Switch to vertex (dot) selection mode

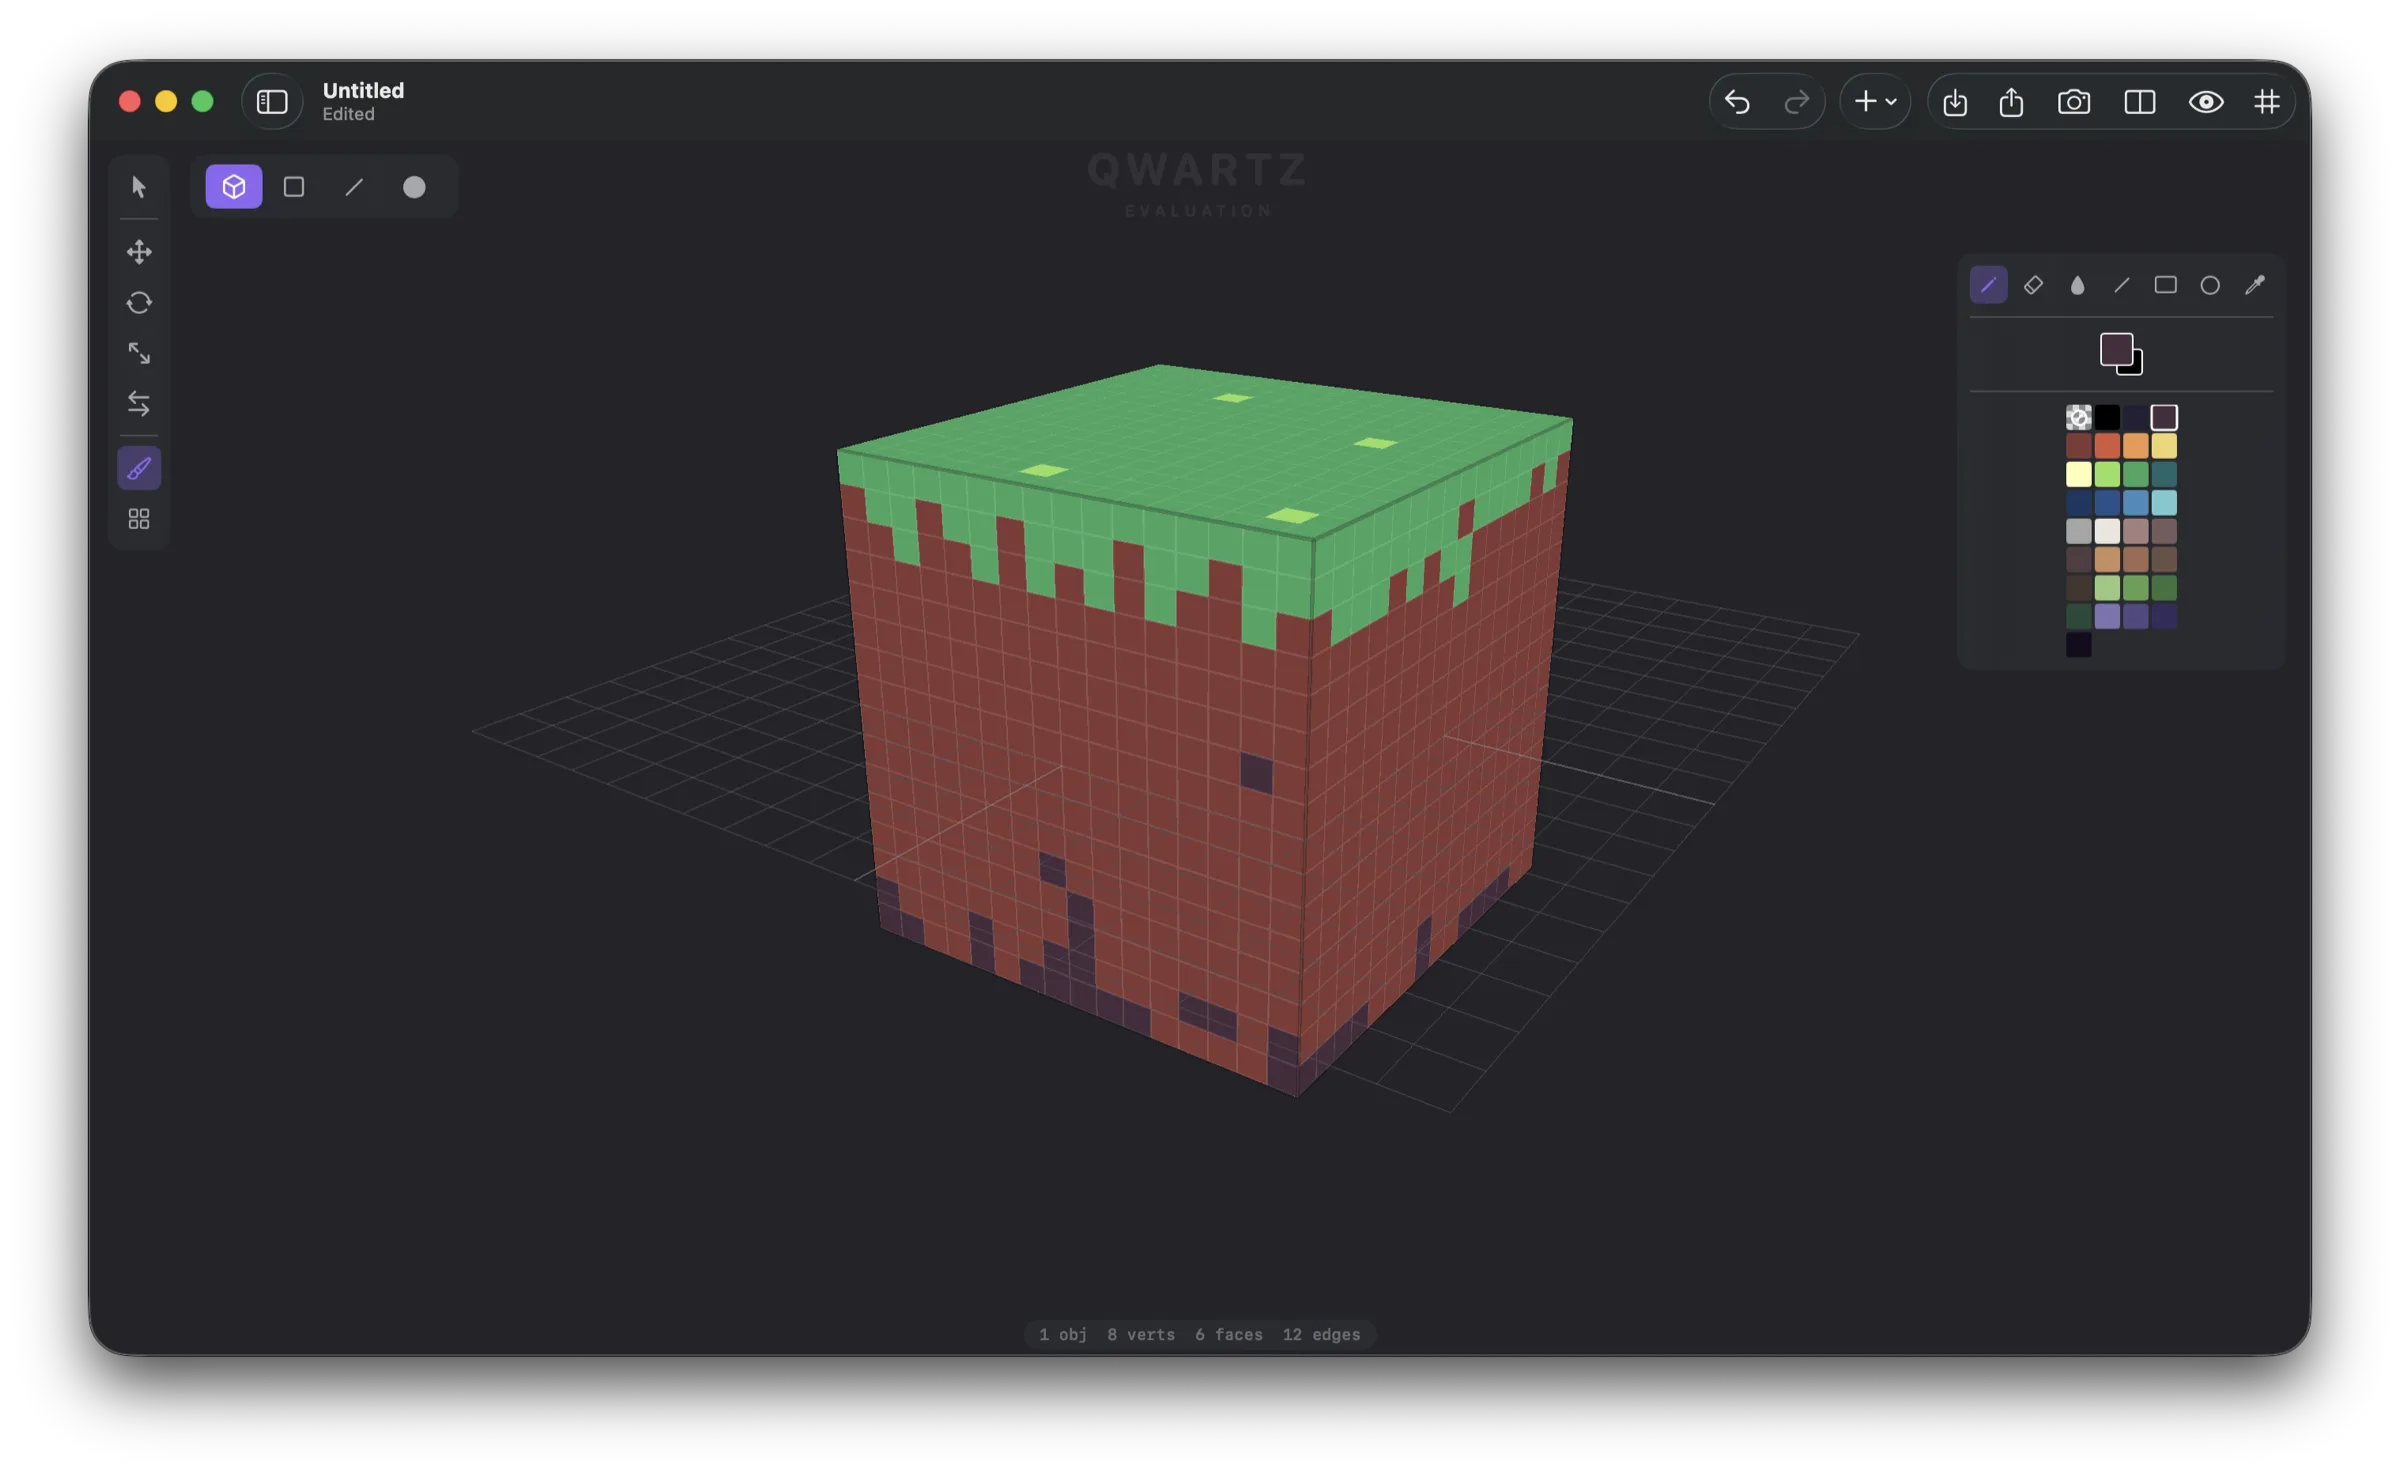pyautogui.click(x=414, y=187)
